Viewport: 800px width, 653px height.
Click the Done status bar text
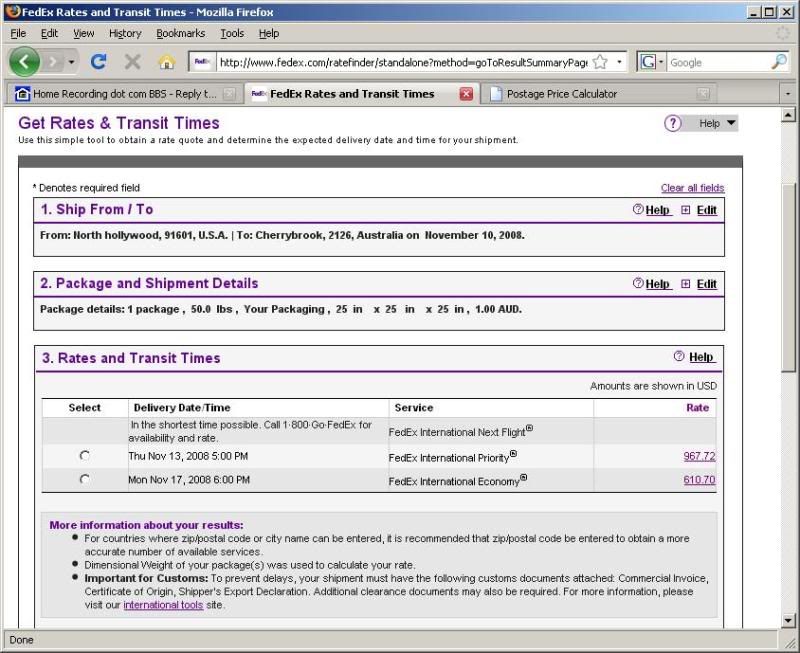[x=21, y=640]
